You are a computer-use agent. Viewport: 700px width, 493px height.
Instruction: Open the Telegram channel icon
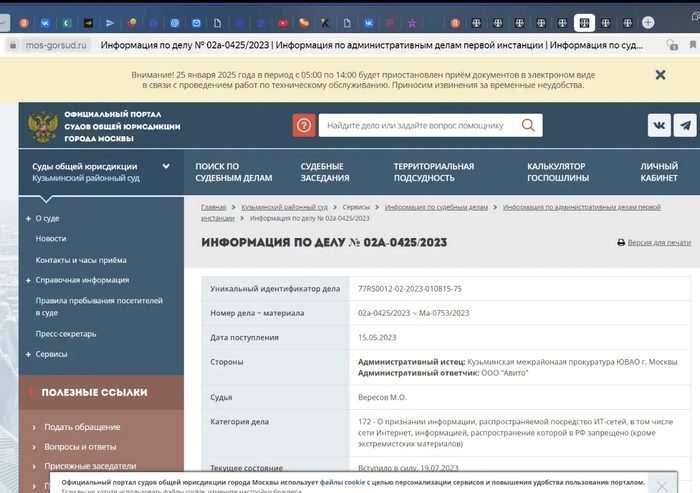point(685,125)
